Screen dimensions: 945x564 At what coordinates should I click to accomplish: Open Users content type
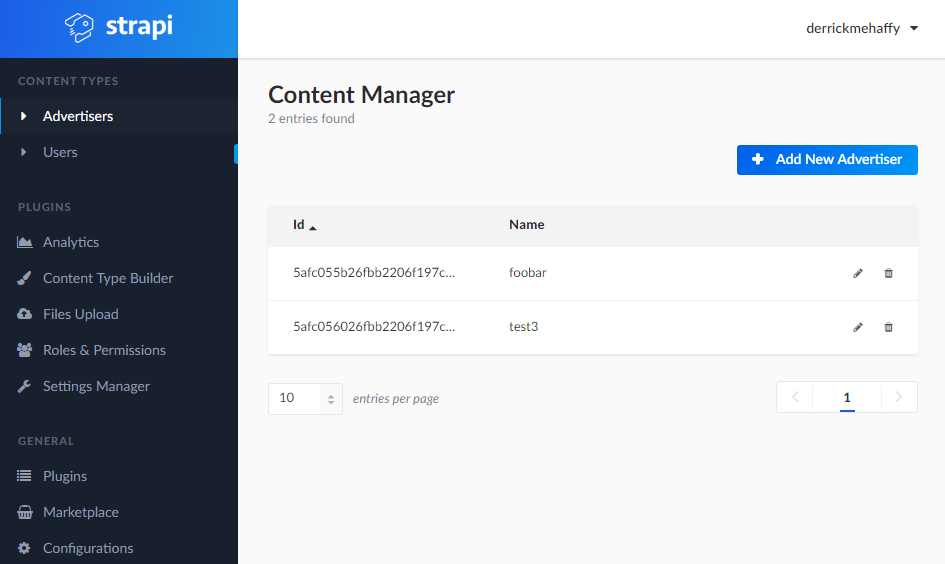tap(119, 152)
